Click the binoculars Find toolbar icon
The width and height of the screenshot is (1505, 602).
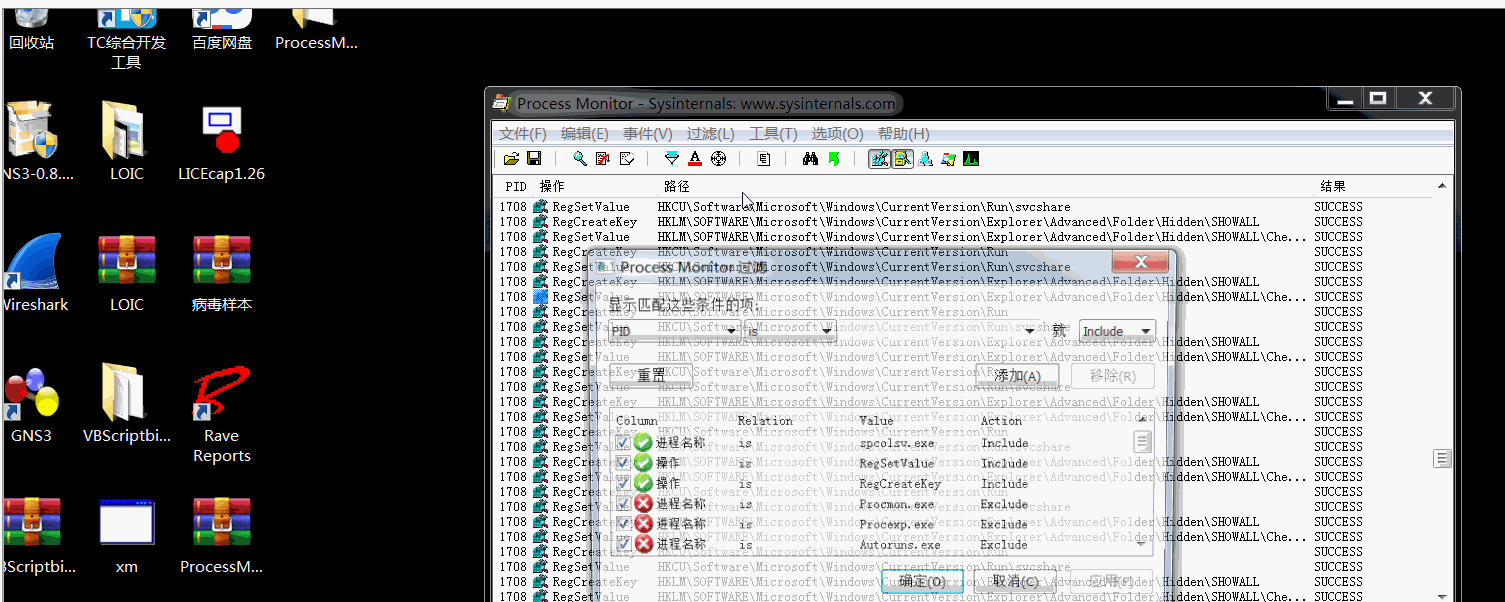click(x=811, y=158)
